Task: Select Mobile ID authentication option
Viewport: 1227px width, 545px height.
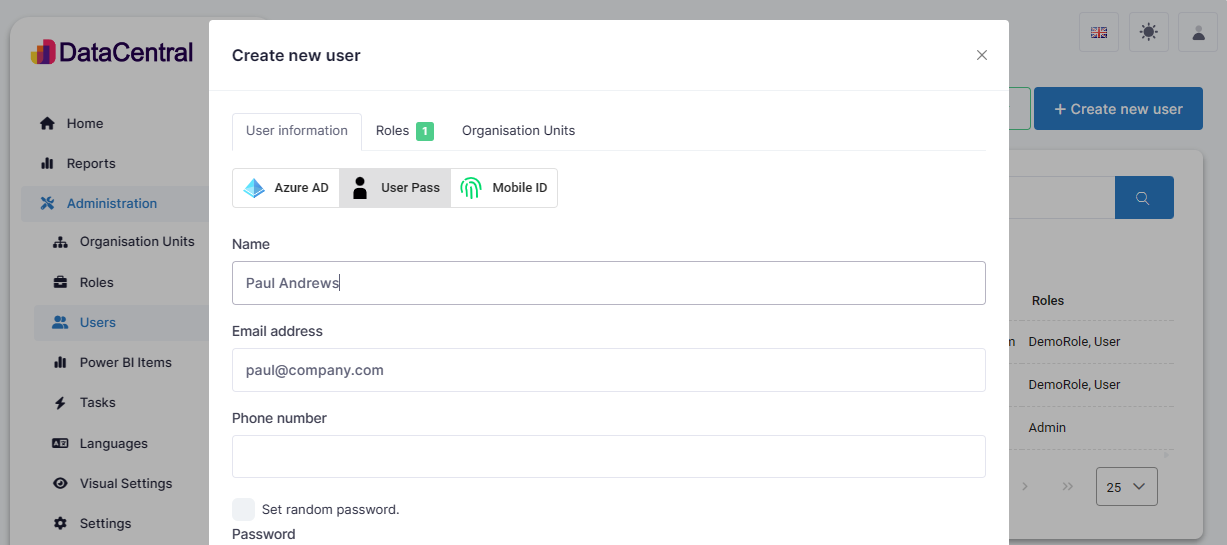Action: [x=504, y=188]
